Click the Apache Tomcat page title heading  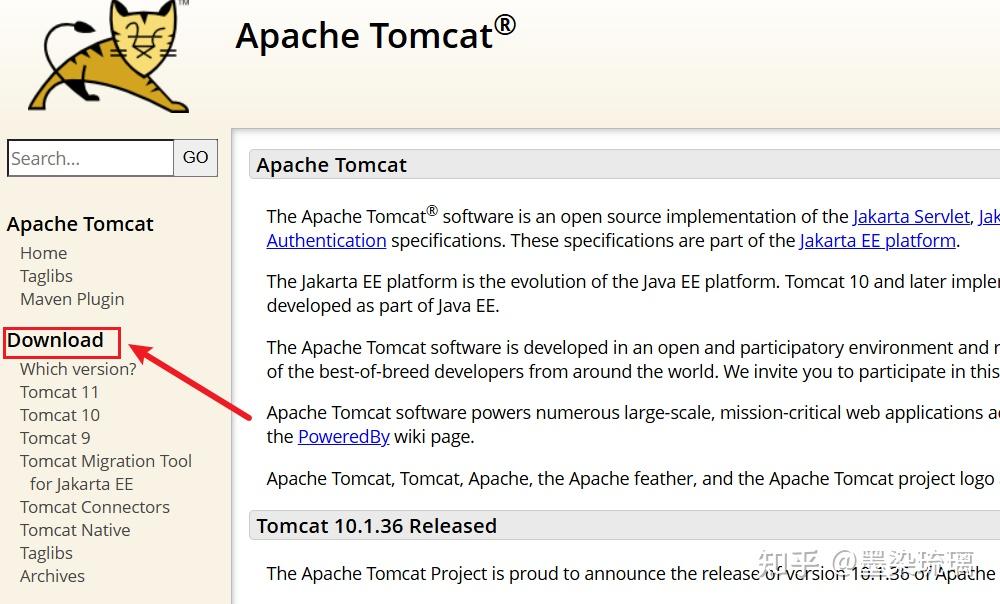(x=375, y=36)
